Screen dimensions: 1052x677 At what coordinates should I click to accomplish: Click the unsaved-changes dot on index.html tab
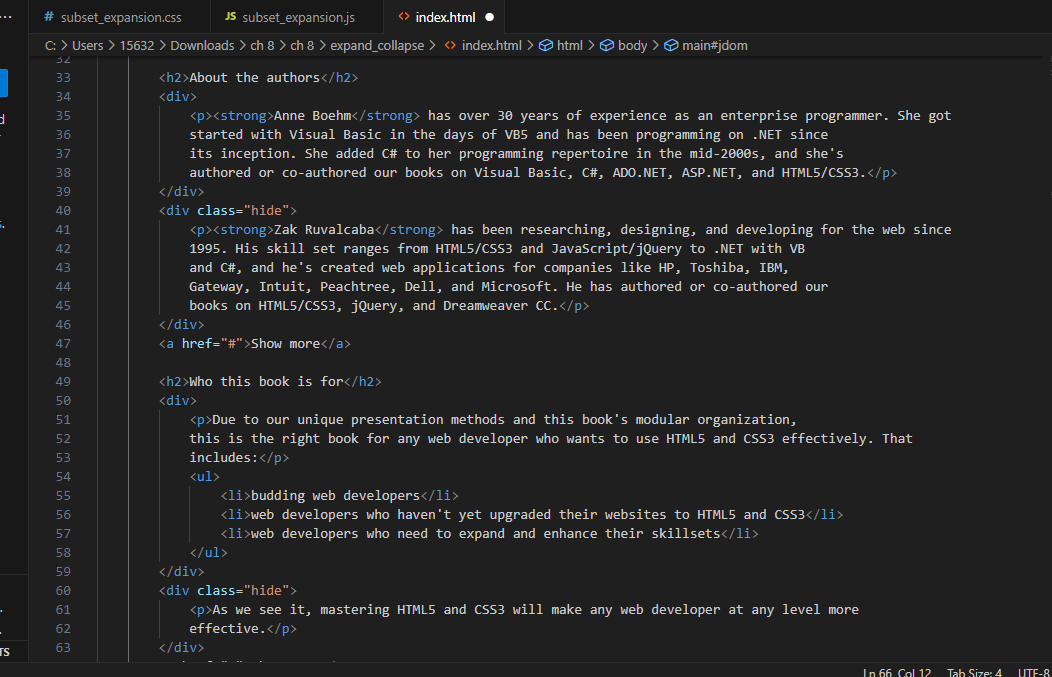(x=488, y=17)
